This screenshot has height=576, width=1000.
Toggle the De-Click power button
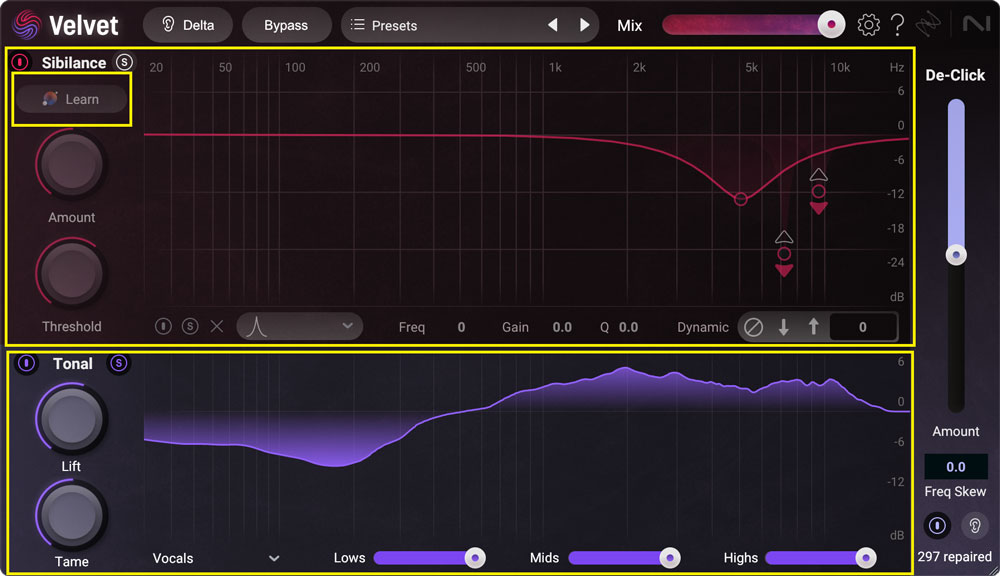[x=937, y=524]
